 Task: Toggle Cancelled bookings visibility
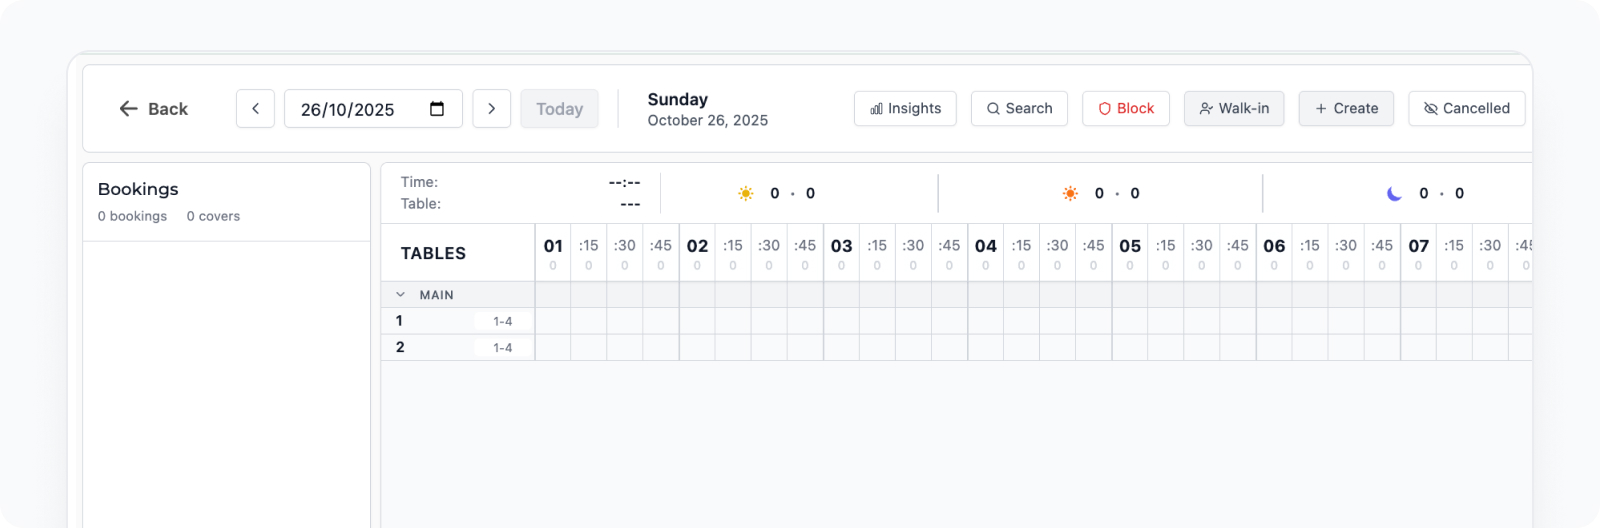1466,109
